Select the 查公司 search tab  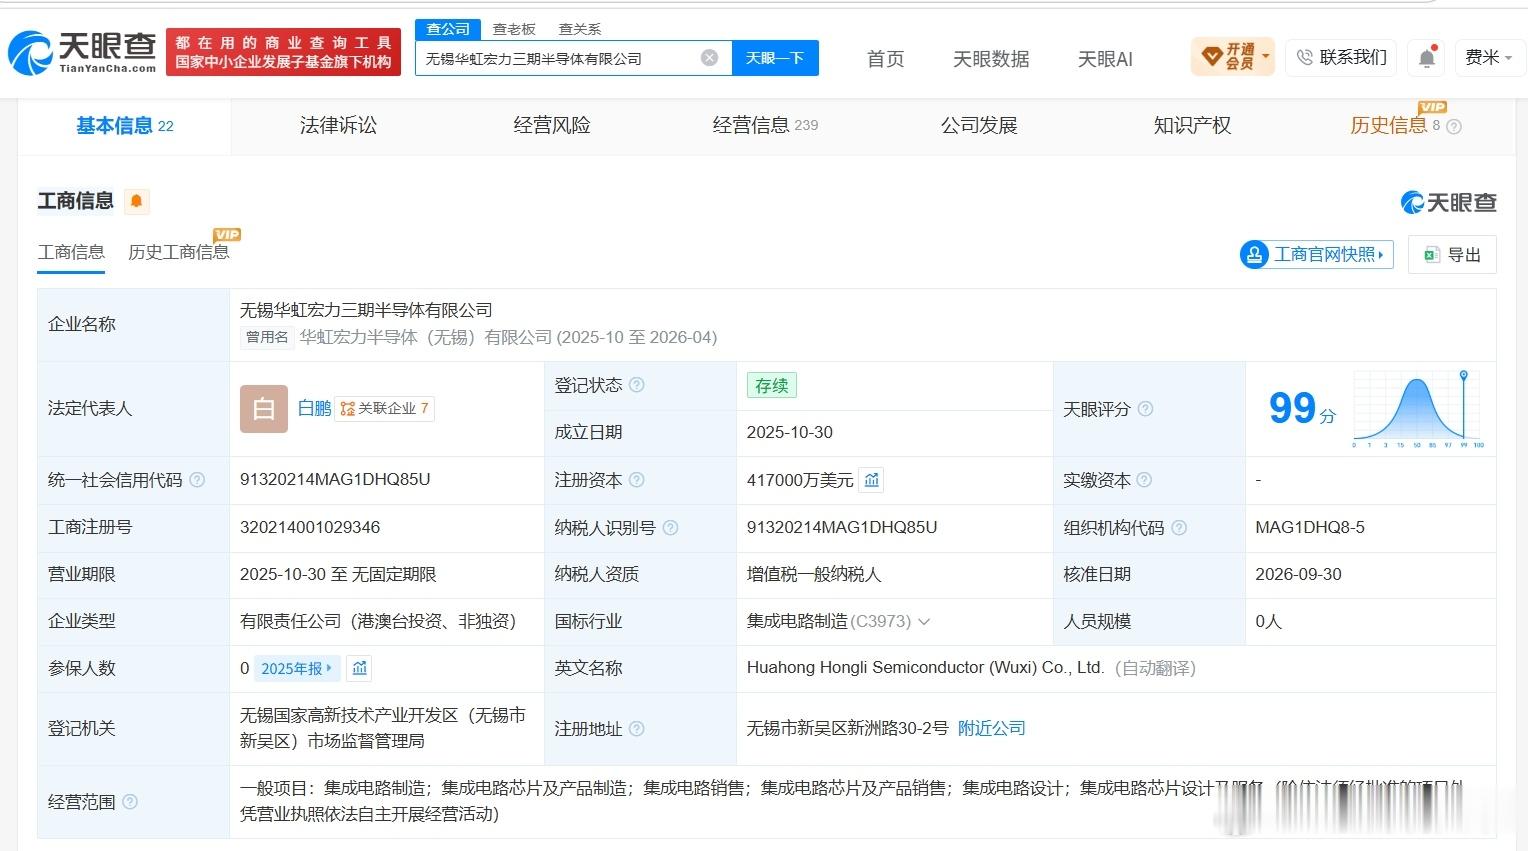coord(448,29)
